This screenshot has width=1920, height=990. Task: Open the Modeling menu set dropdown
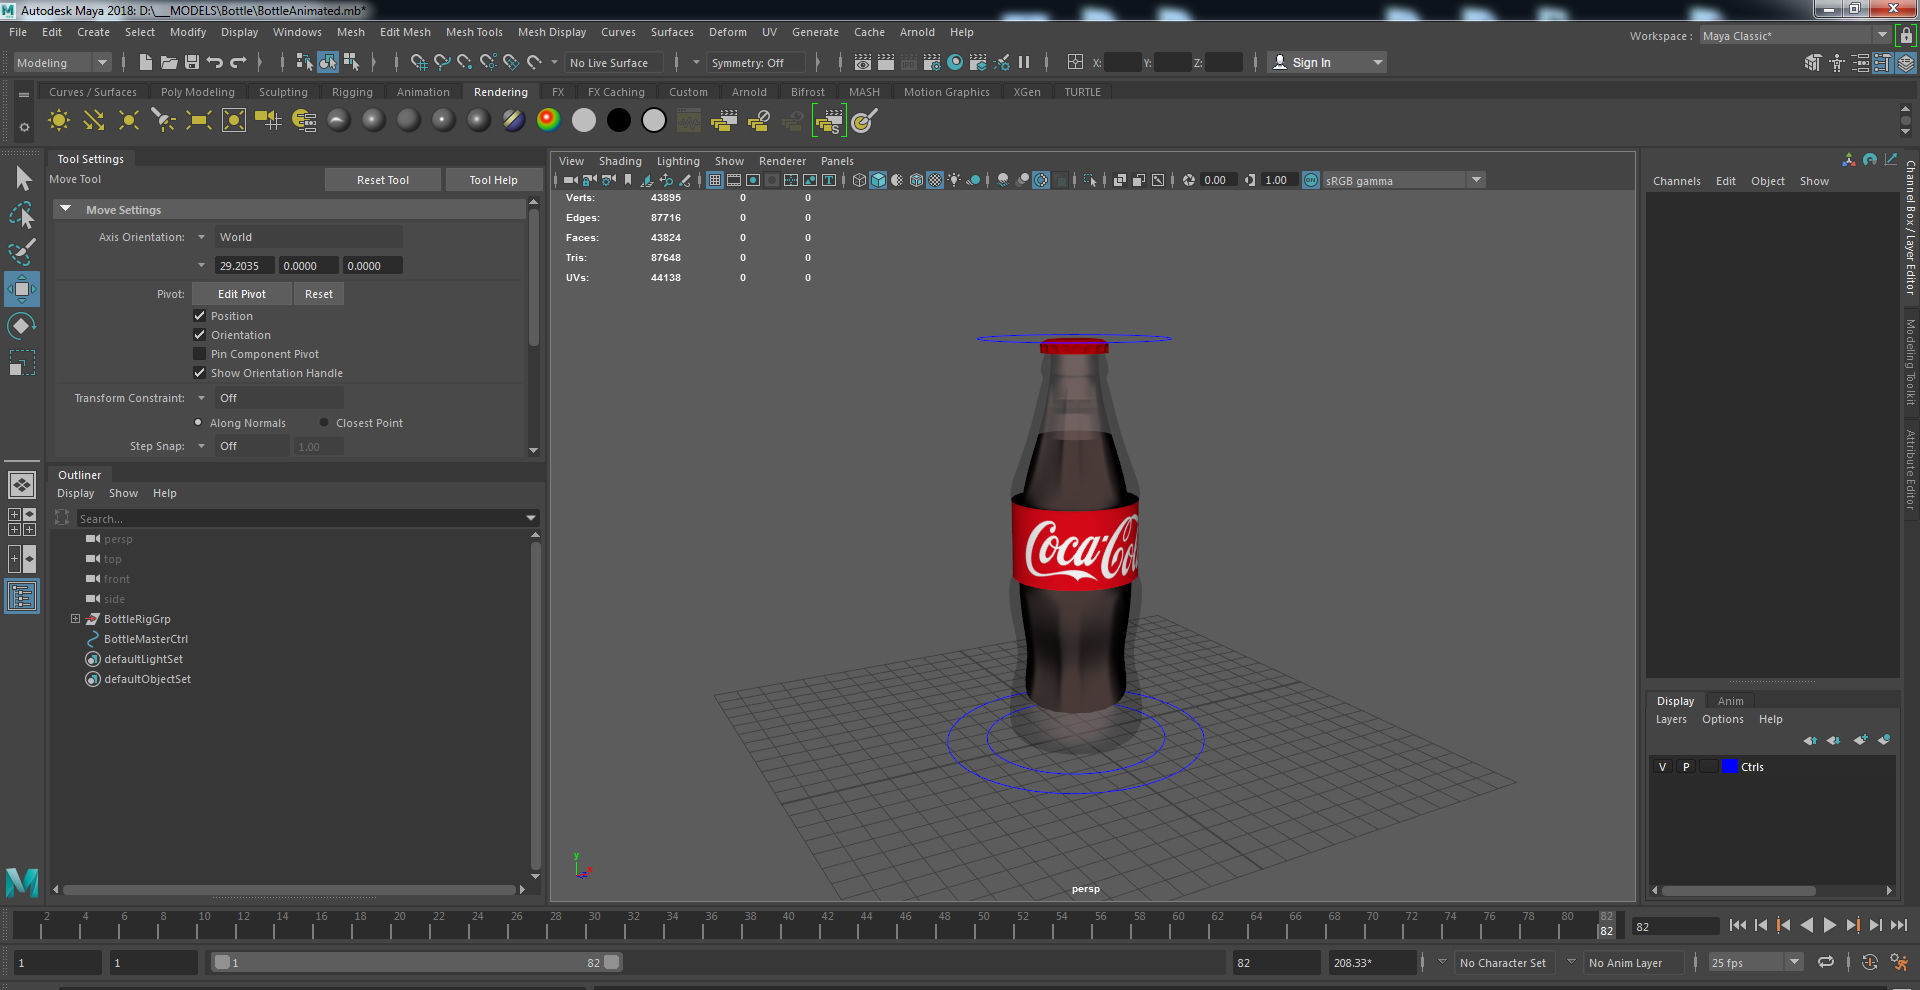(62, 62)
